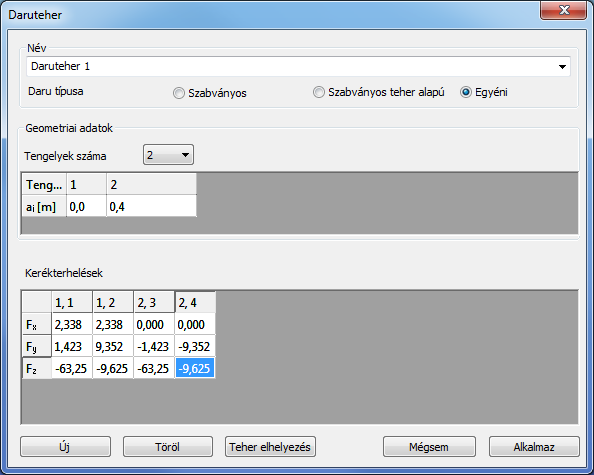Expand the Tengelyek száma dropdown

168,155
